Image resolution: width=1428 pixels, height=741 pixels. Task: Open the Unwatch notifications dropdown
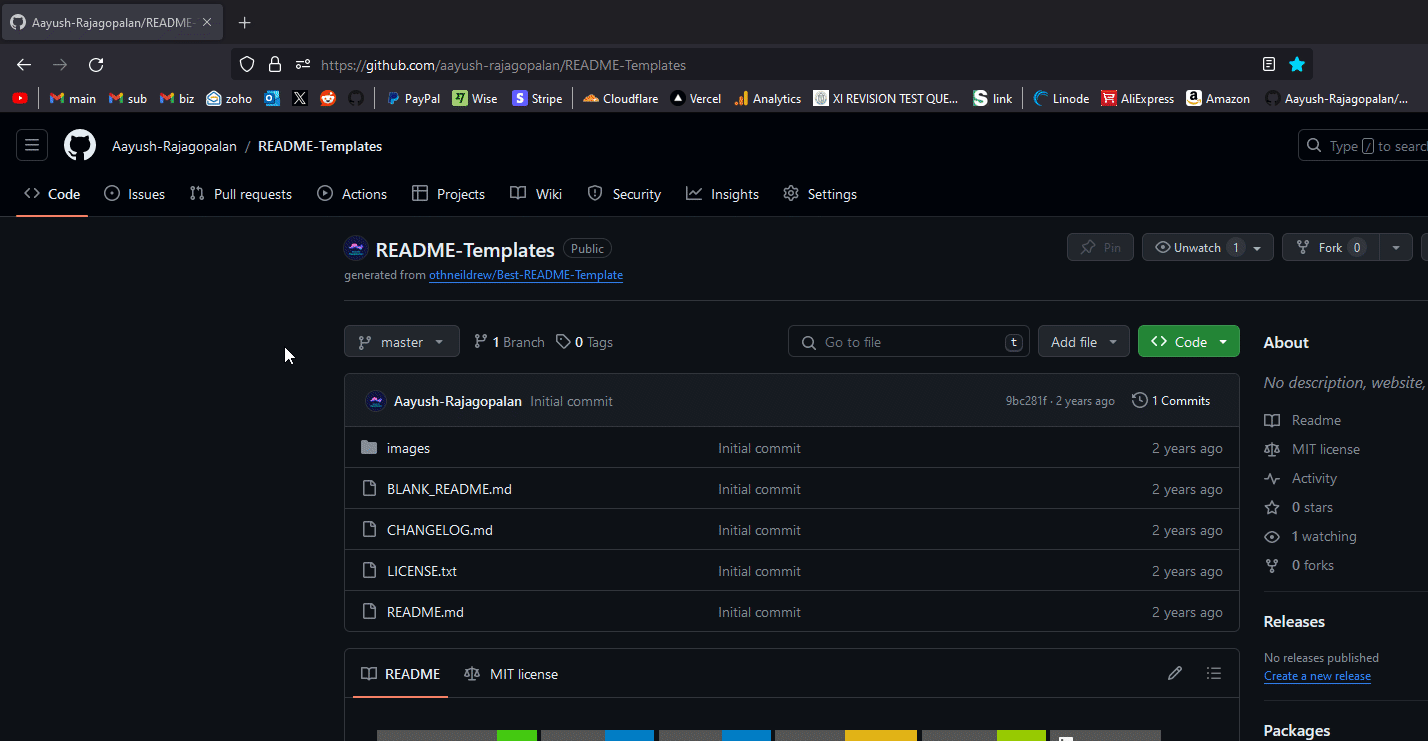click(1208, 247)
